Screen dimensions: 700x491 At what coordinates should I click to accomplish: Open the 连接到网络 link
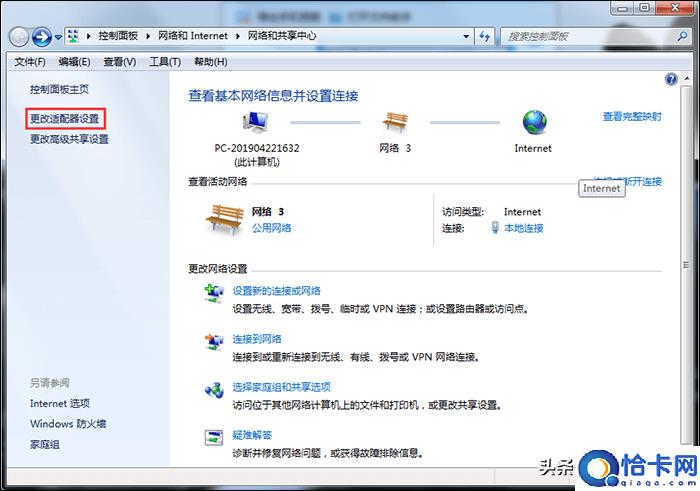tap(257, 339)
